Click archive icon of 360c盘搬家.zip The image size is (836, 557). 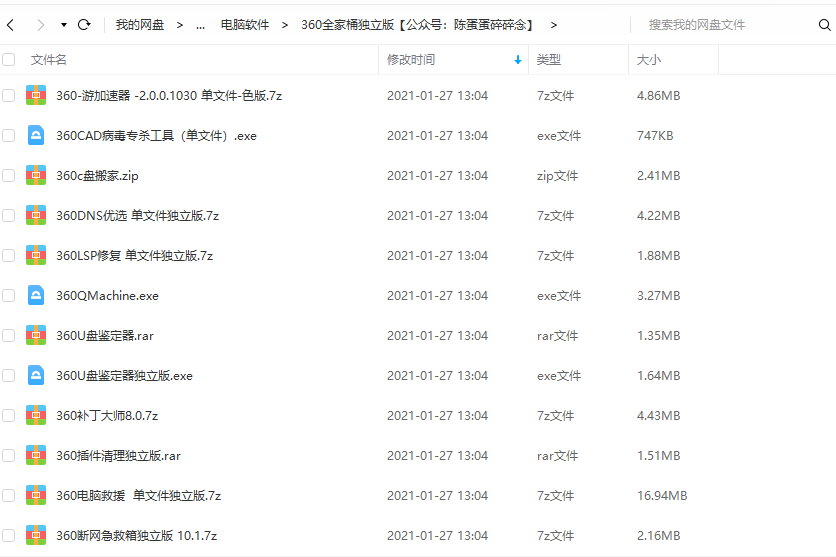pos(36,175)
